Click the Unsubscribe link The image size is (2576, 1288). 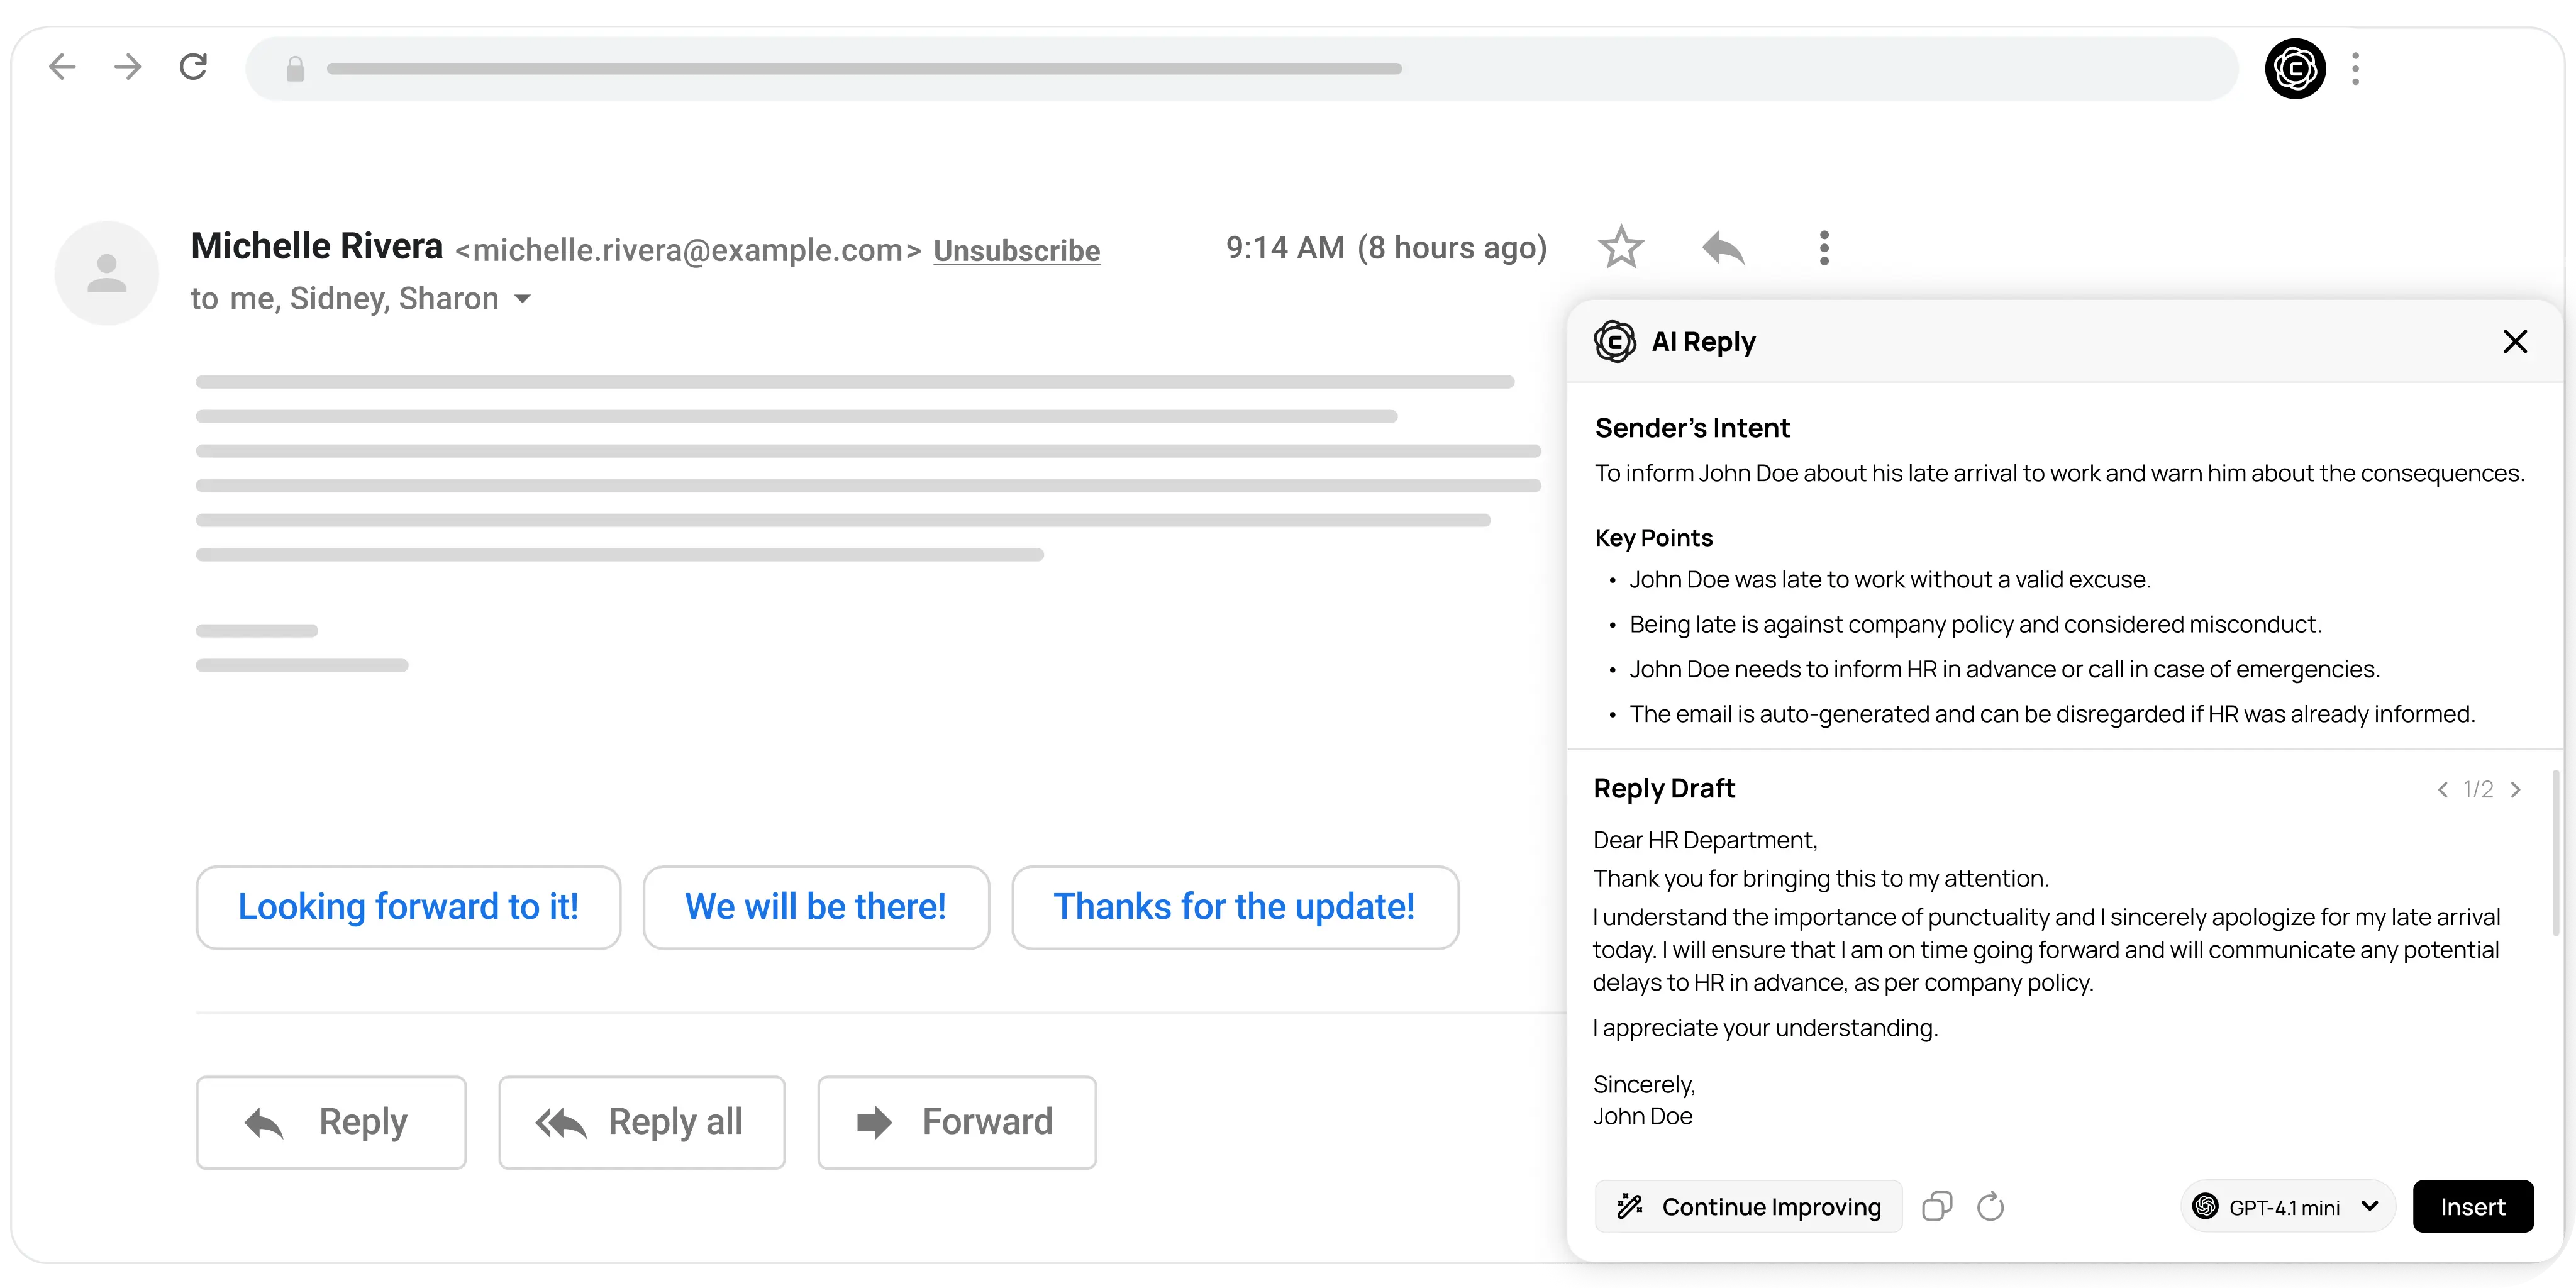coord(1016,250)
